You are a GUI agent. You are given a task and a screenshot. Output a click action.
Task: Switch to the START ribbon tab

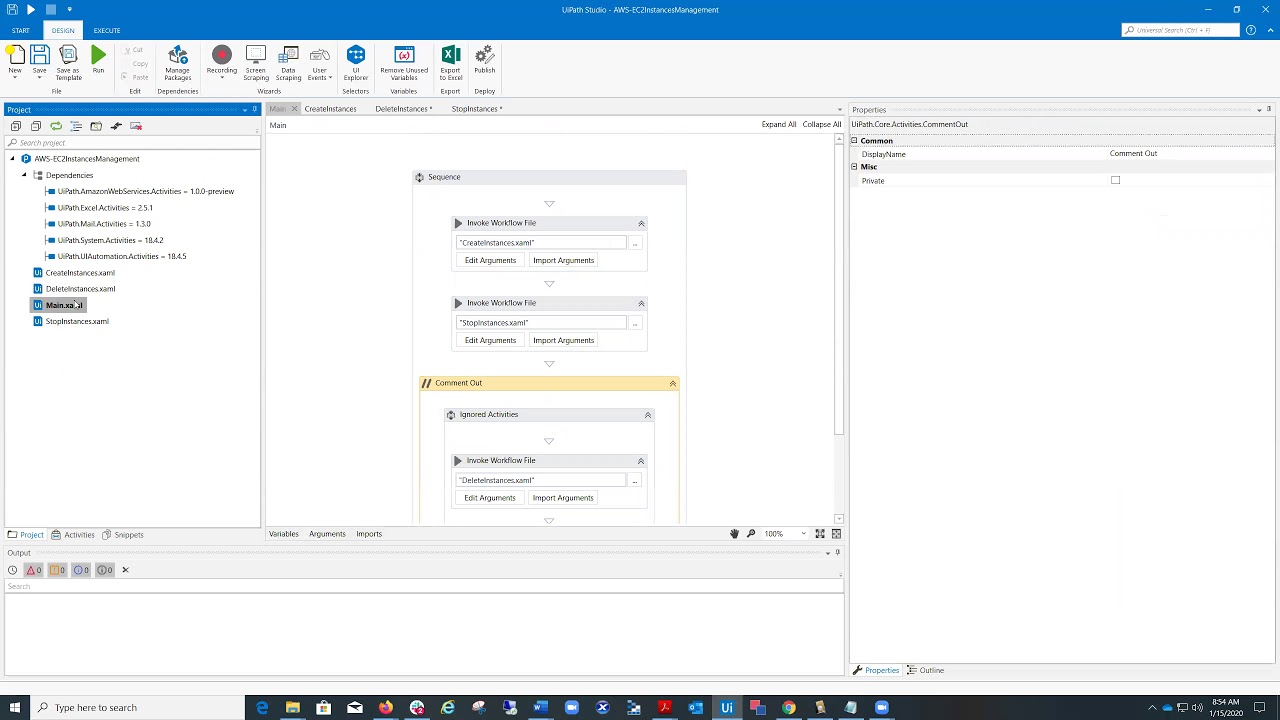20,31
